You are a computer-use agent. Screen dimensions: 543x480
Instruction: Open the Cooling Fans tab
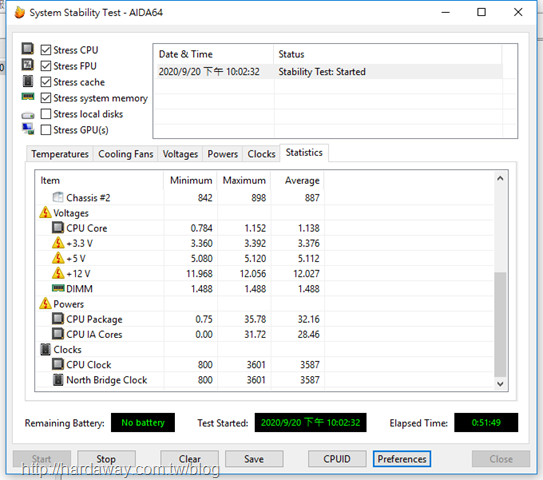[x=125, y=154]
